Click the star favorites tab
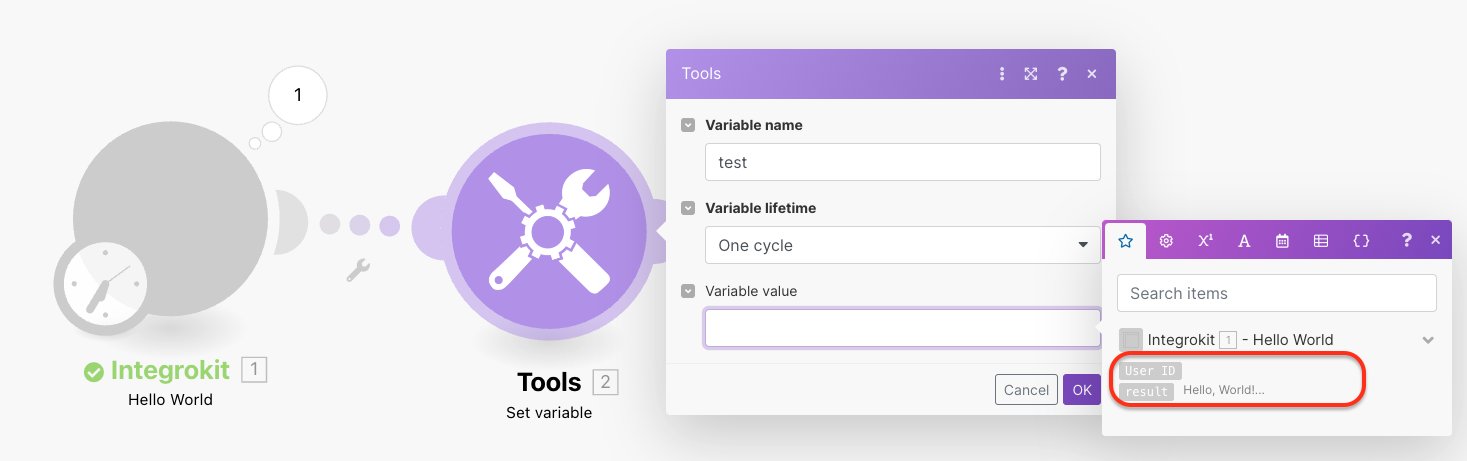 click(x=1125, y=241)
